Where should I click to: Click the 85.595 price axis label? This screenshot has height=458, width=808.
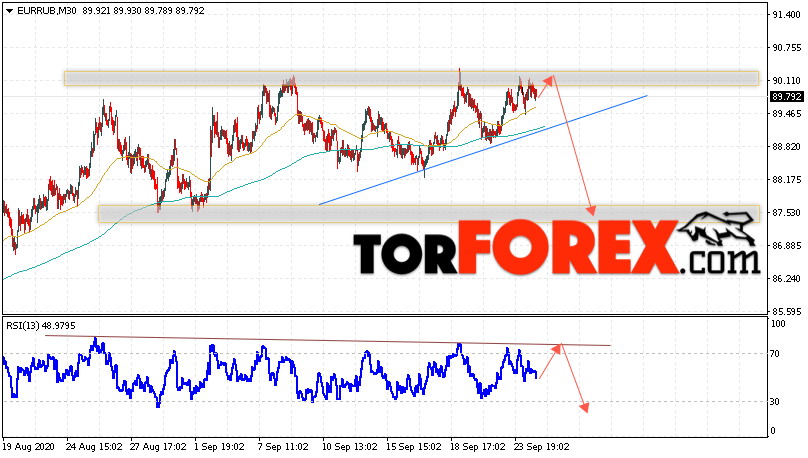(786, 312)
